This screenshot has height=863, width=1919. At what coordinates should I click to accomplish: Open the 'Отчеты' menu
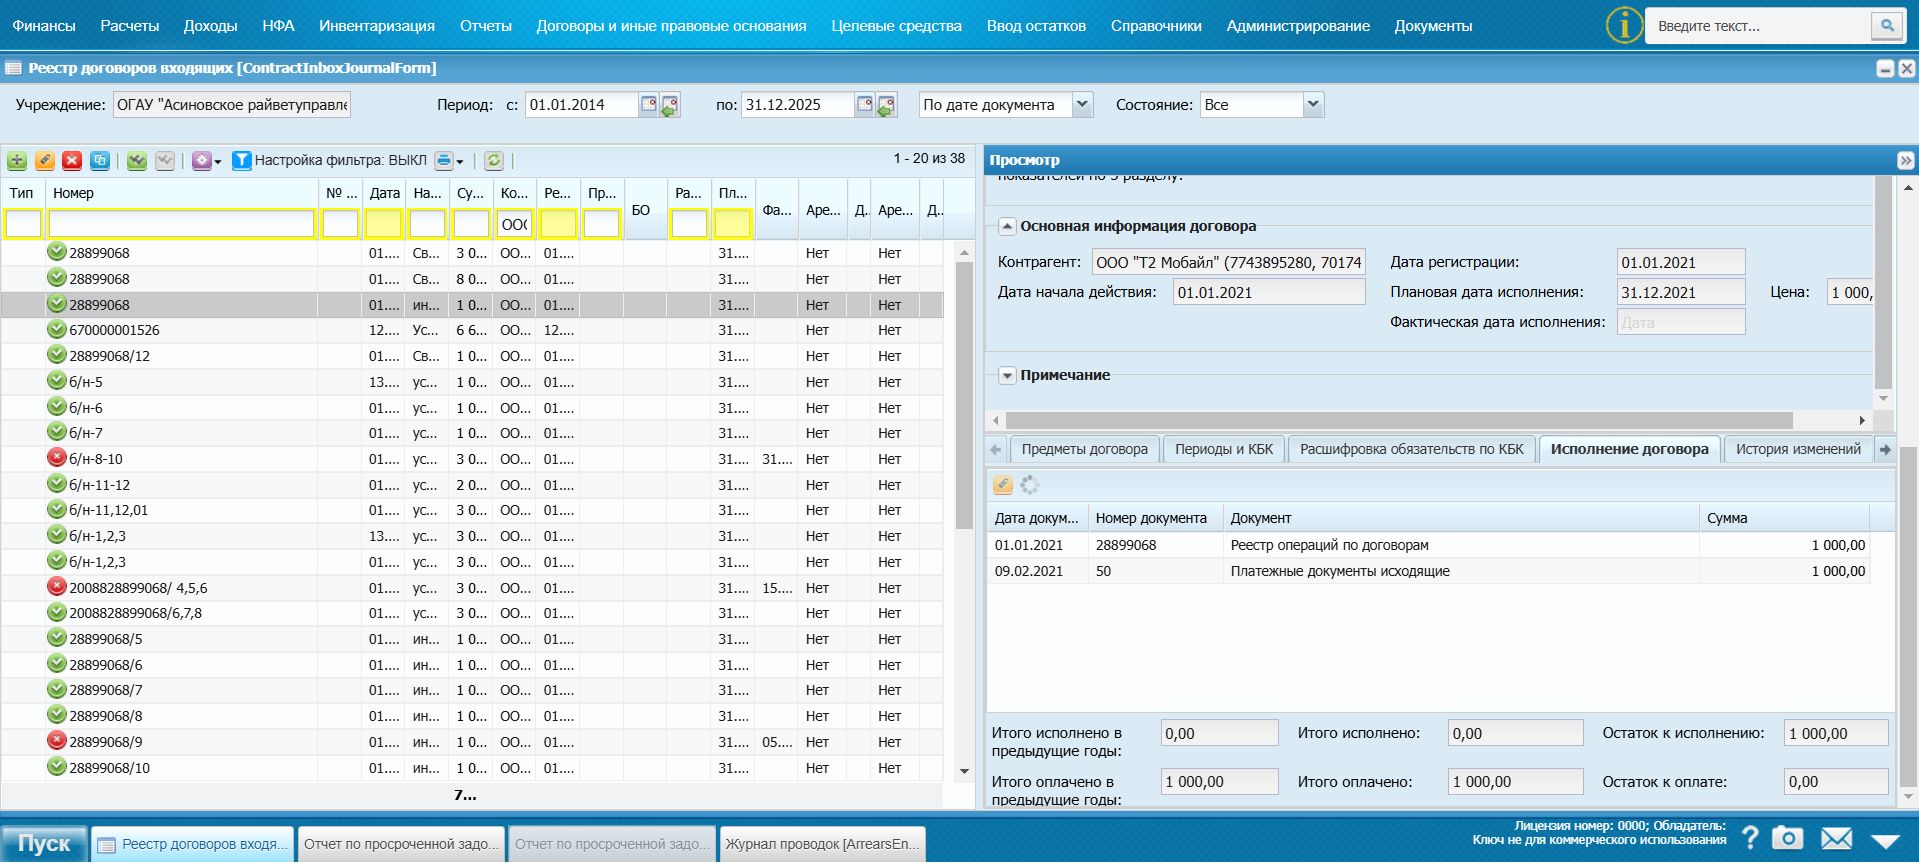pos(485,26)
